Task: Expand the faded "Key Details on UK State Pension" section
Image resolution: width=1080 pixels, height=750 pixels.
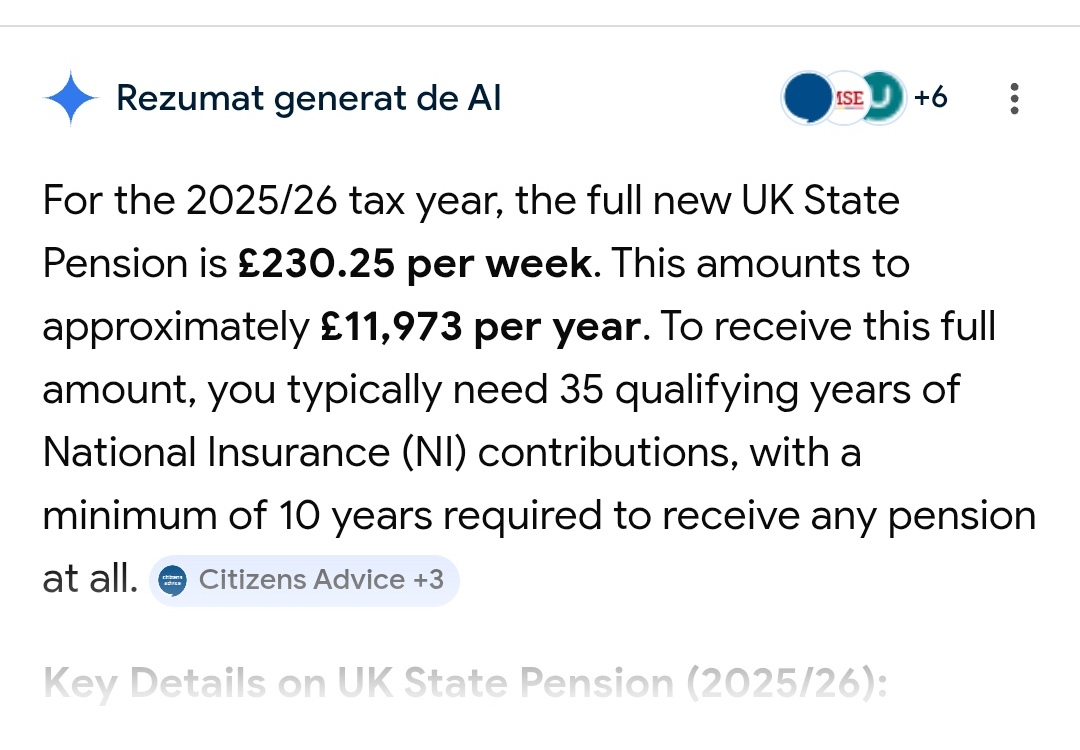Action: [x=465, y=684]
